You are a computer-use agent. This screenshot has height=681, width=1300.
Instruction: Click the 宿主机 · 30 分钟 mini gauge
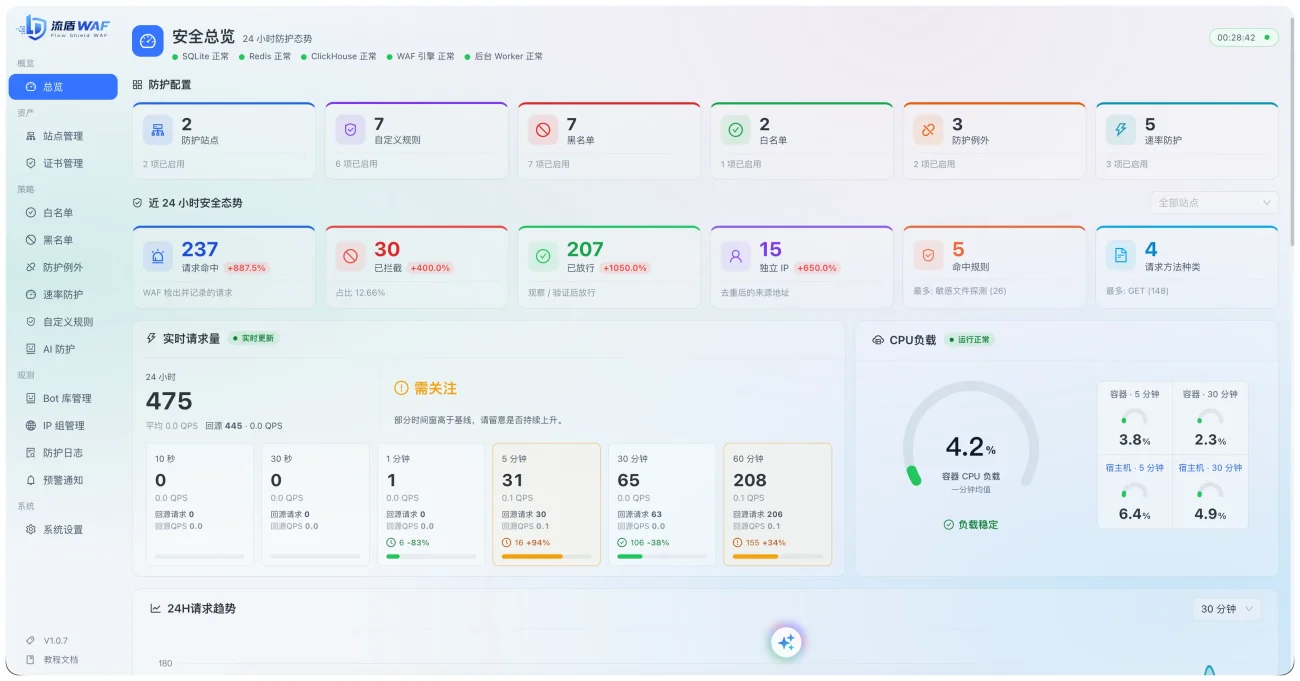point(1210,493)
